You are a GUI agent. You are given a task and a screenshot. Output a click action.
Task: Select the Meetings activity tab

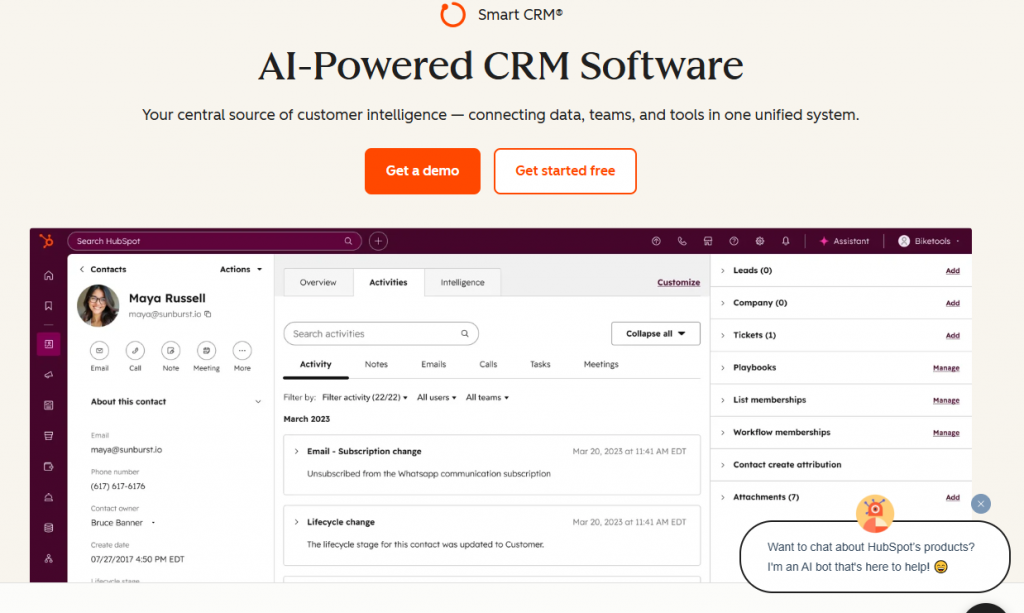tap(601, 364)
